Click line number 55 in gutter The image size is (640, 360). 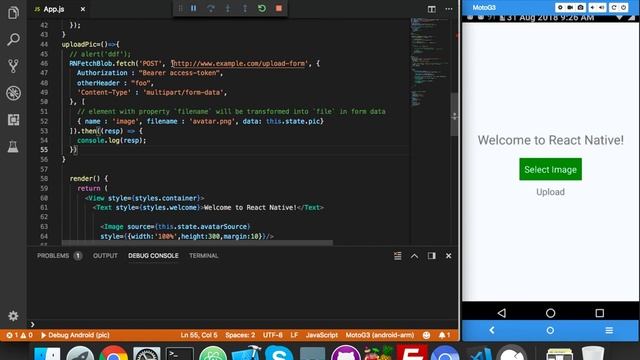point(44,150)
